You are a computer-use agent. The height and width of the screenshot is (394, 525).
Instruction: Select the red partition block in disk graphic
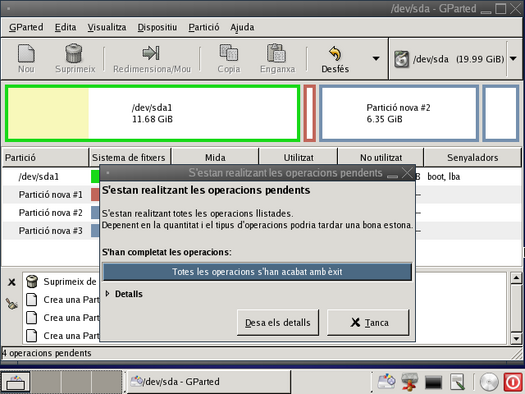coord(310,113)
